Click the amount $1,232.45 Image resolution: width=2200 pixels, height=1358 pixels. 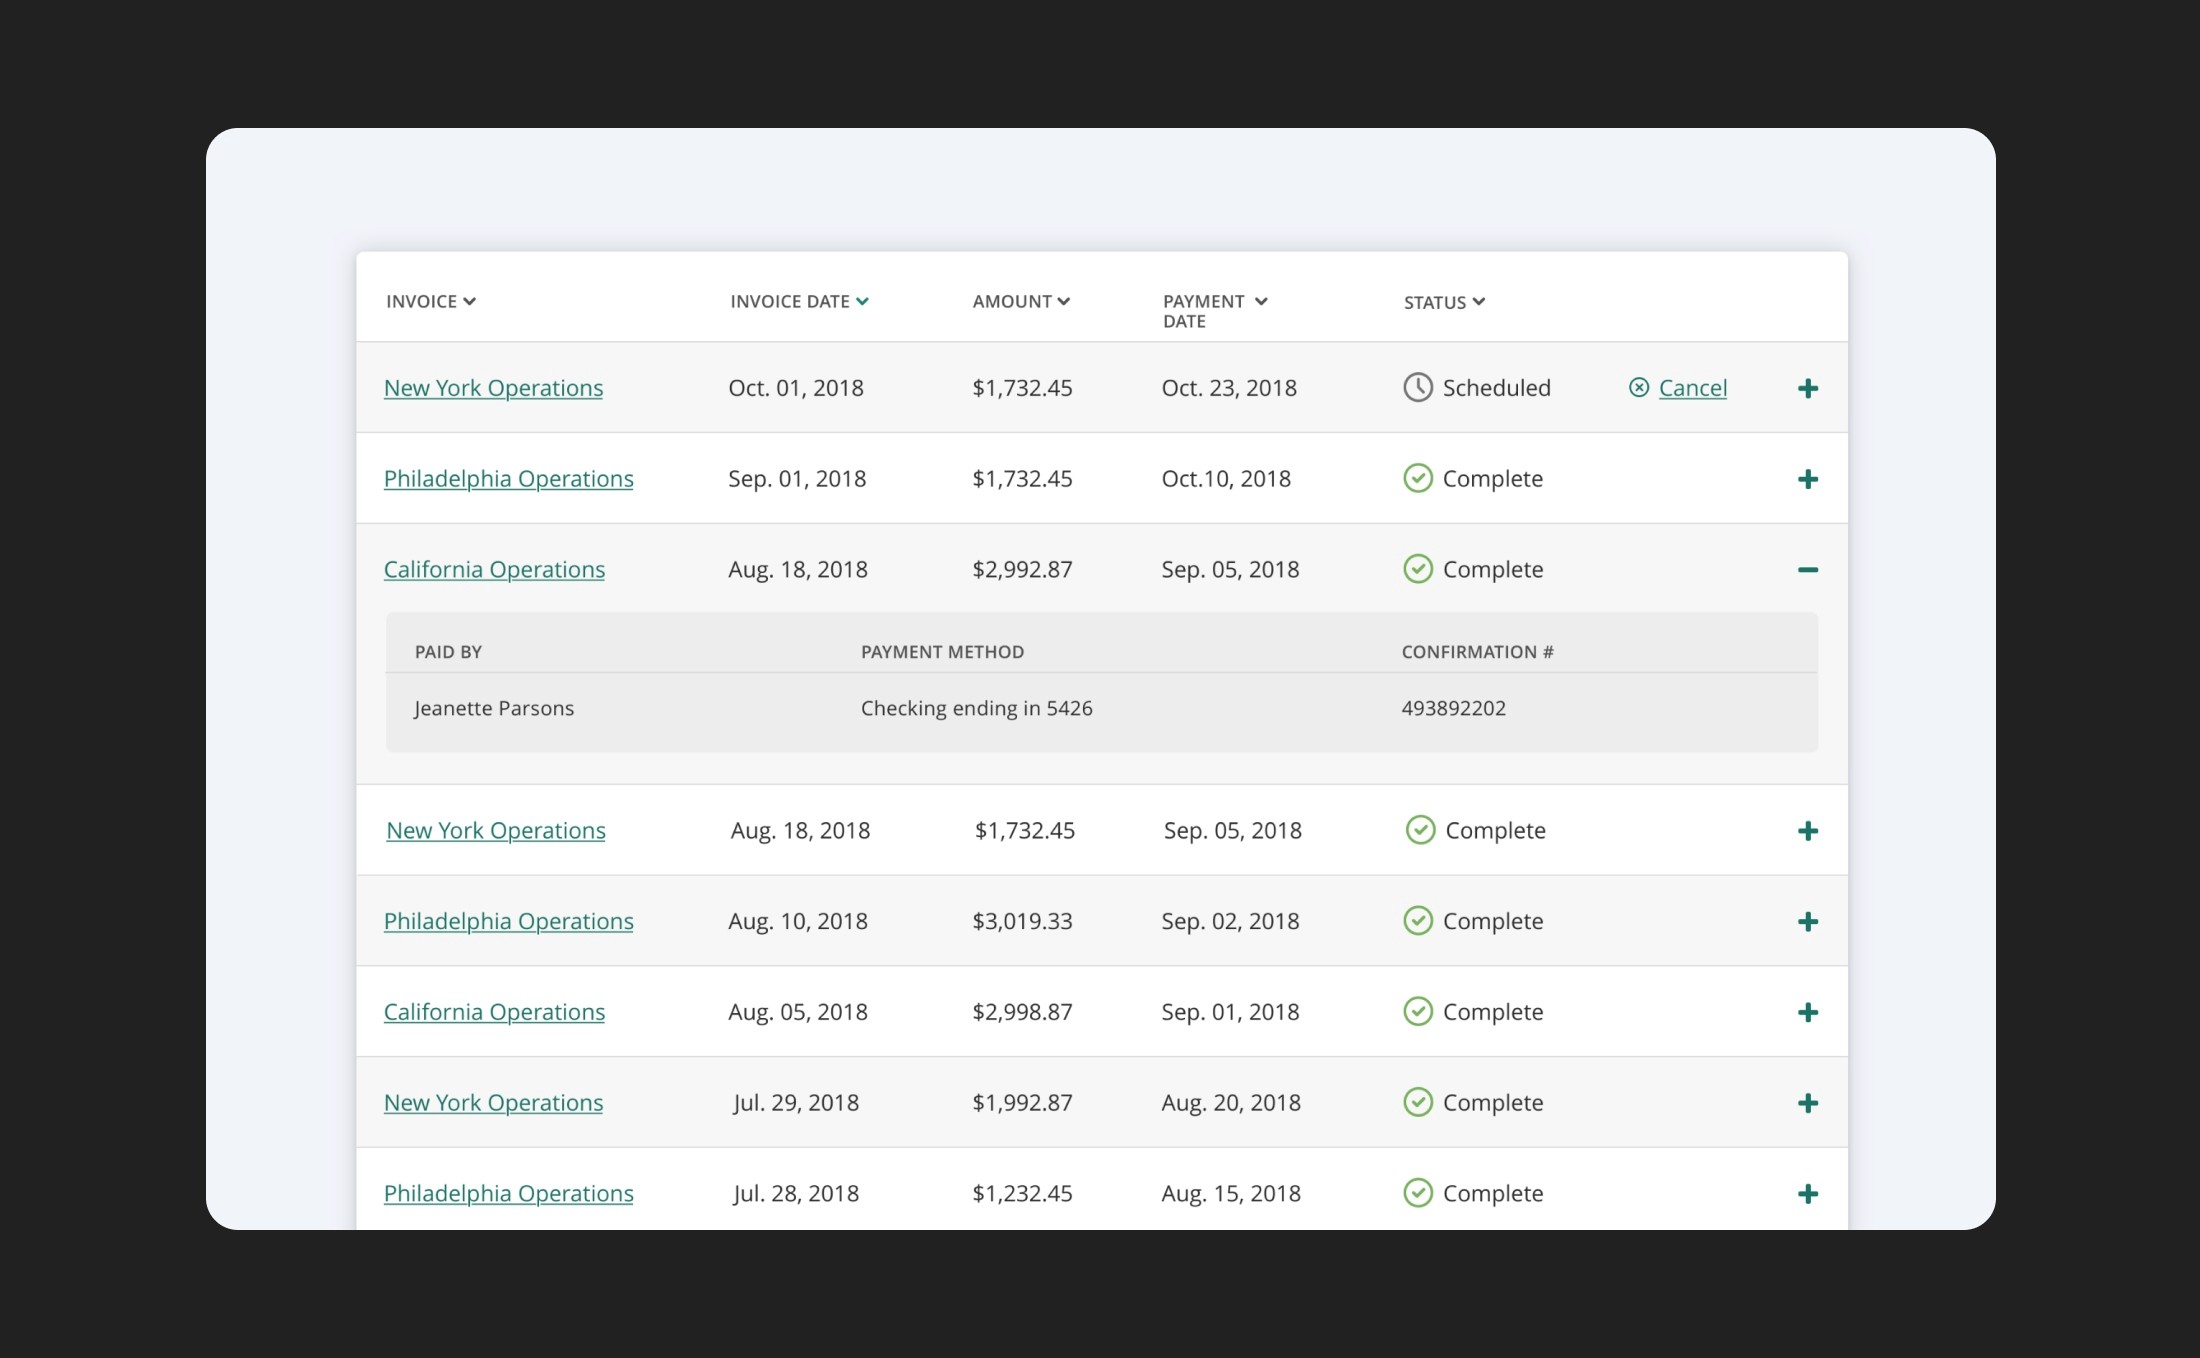point(1022,1194)
